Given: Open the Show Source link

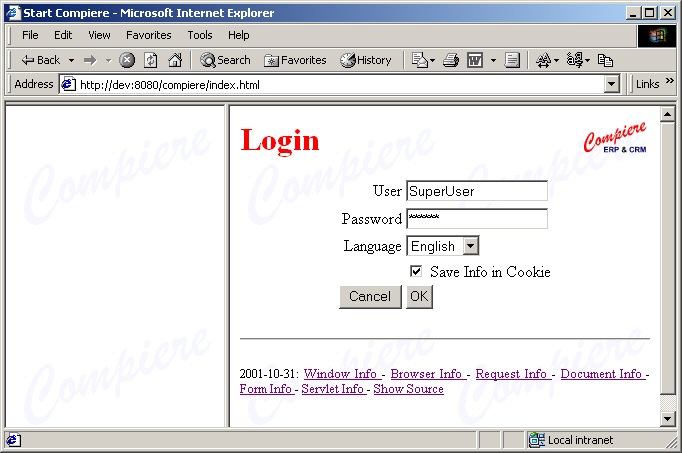Looking at the screenshot, I should point(408,389).
